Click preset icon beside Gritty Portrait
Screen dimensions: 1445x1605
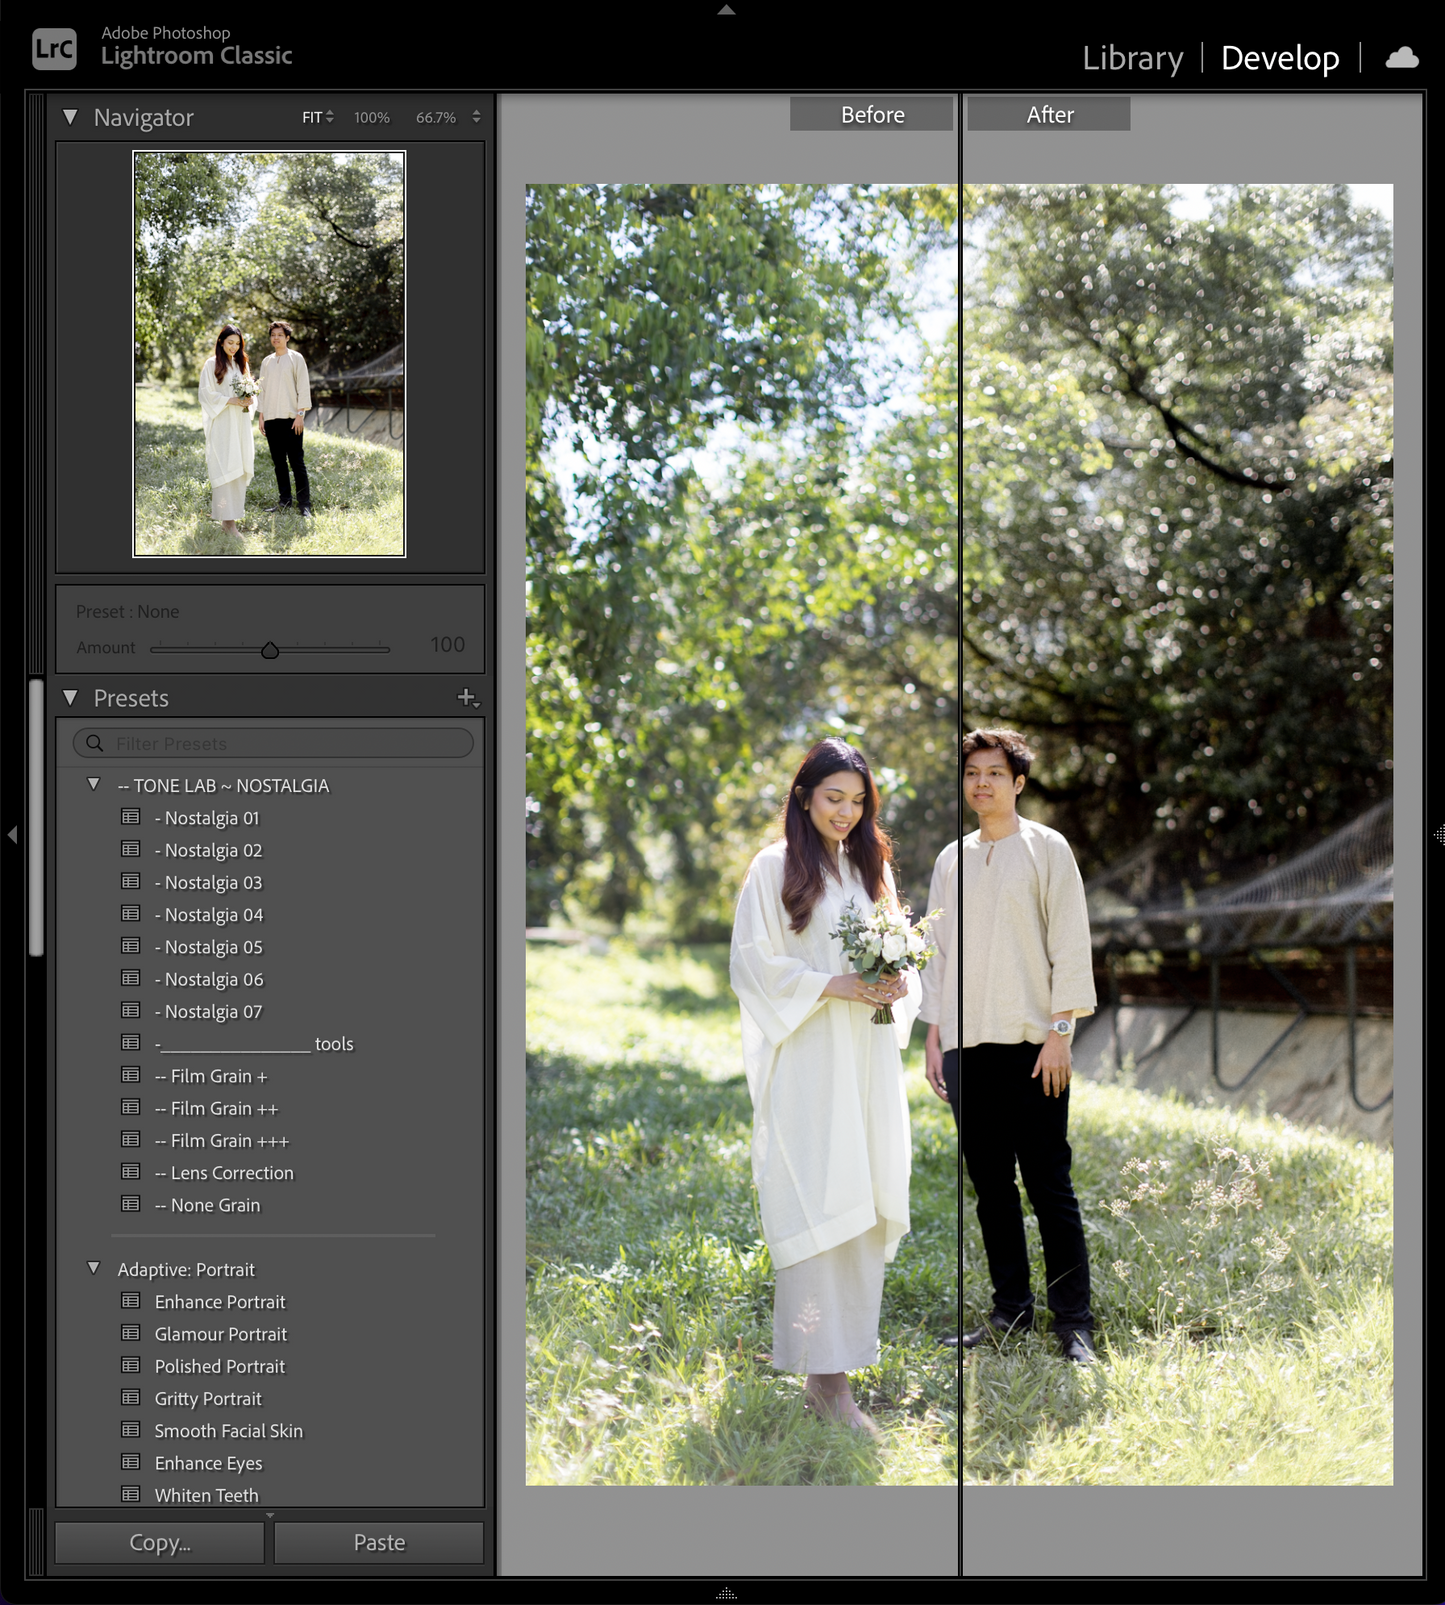[131, 1397]
